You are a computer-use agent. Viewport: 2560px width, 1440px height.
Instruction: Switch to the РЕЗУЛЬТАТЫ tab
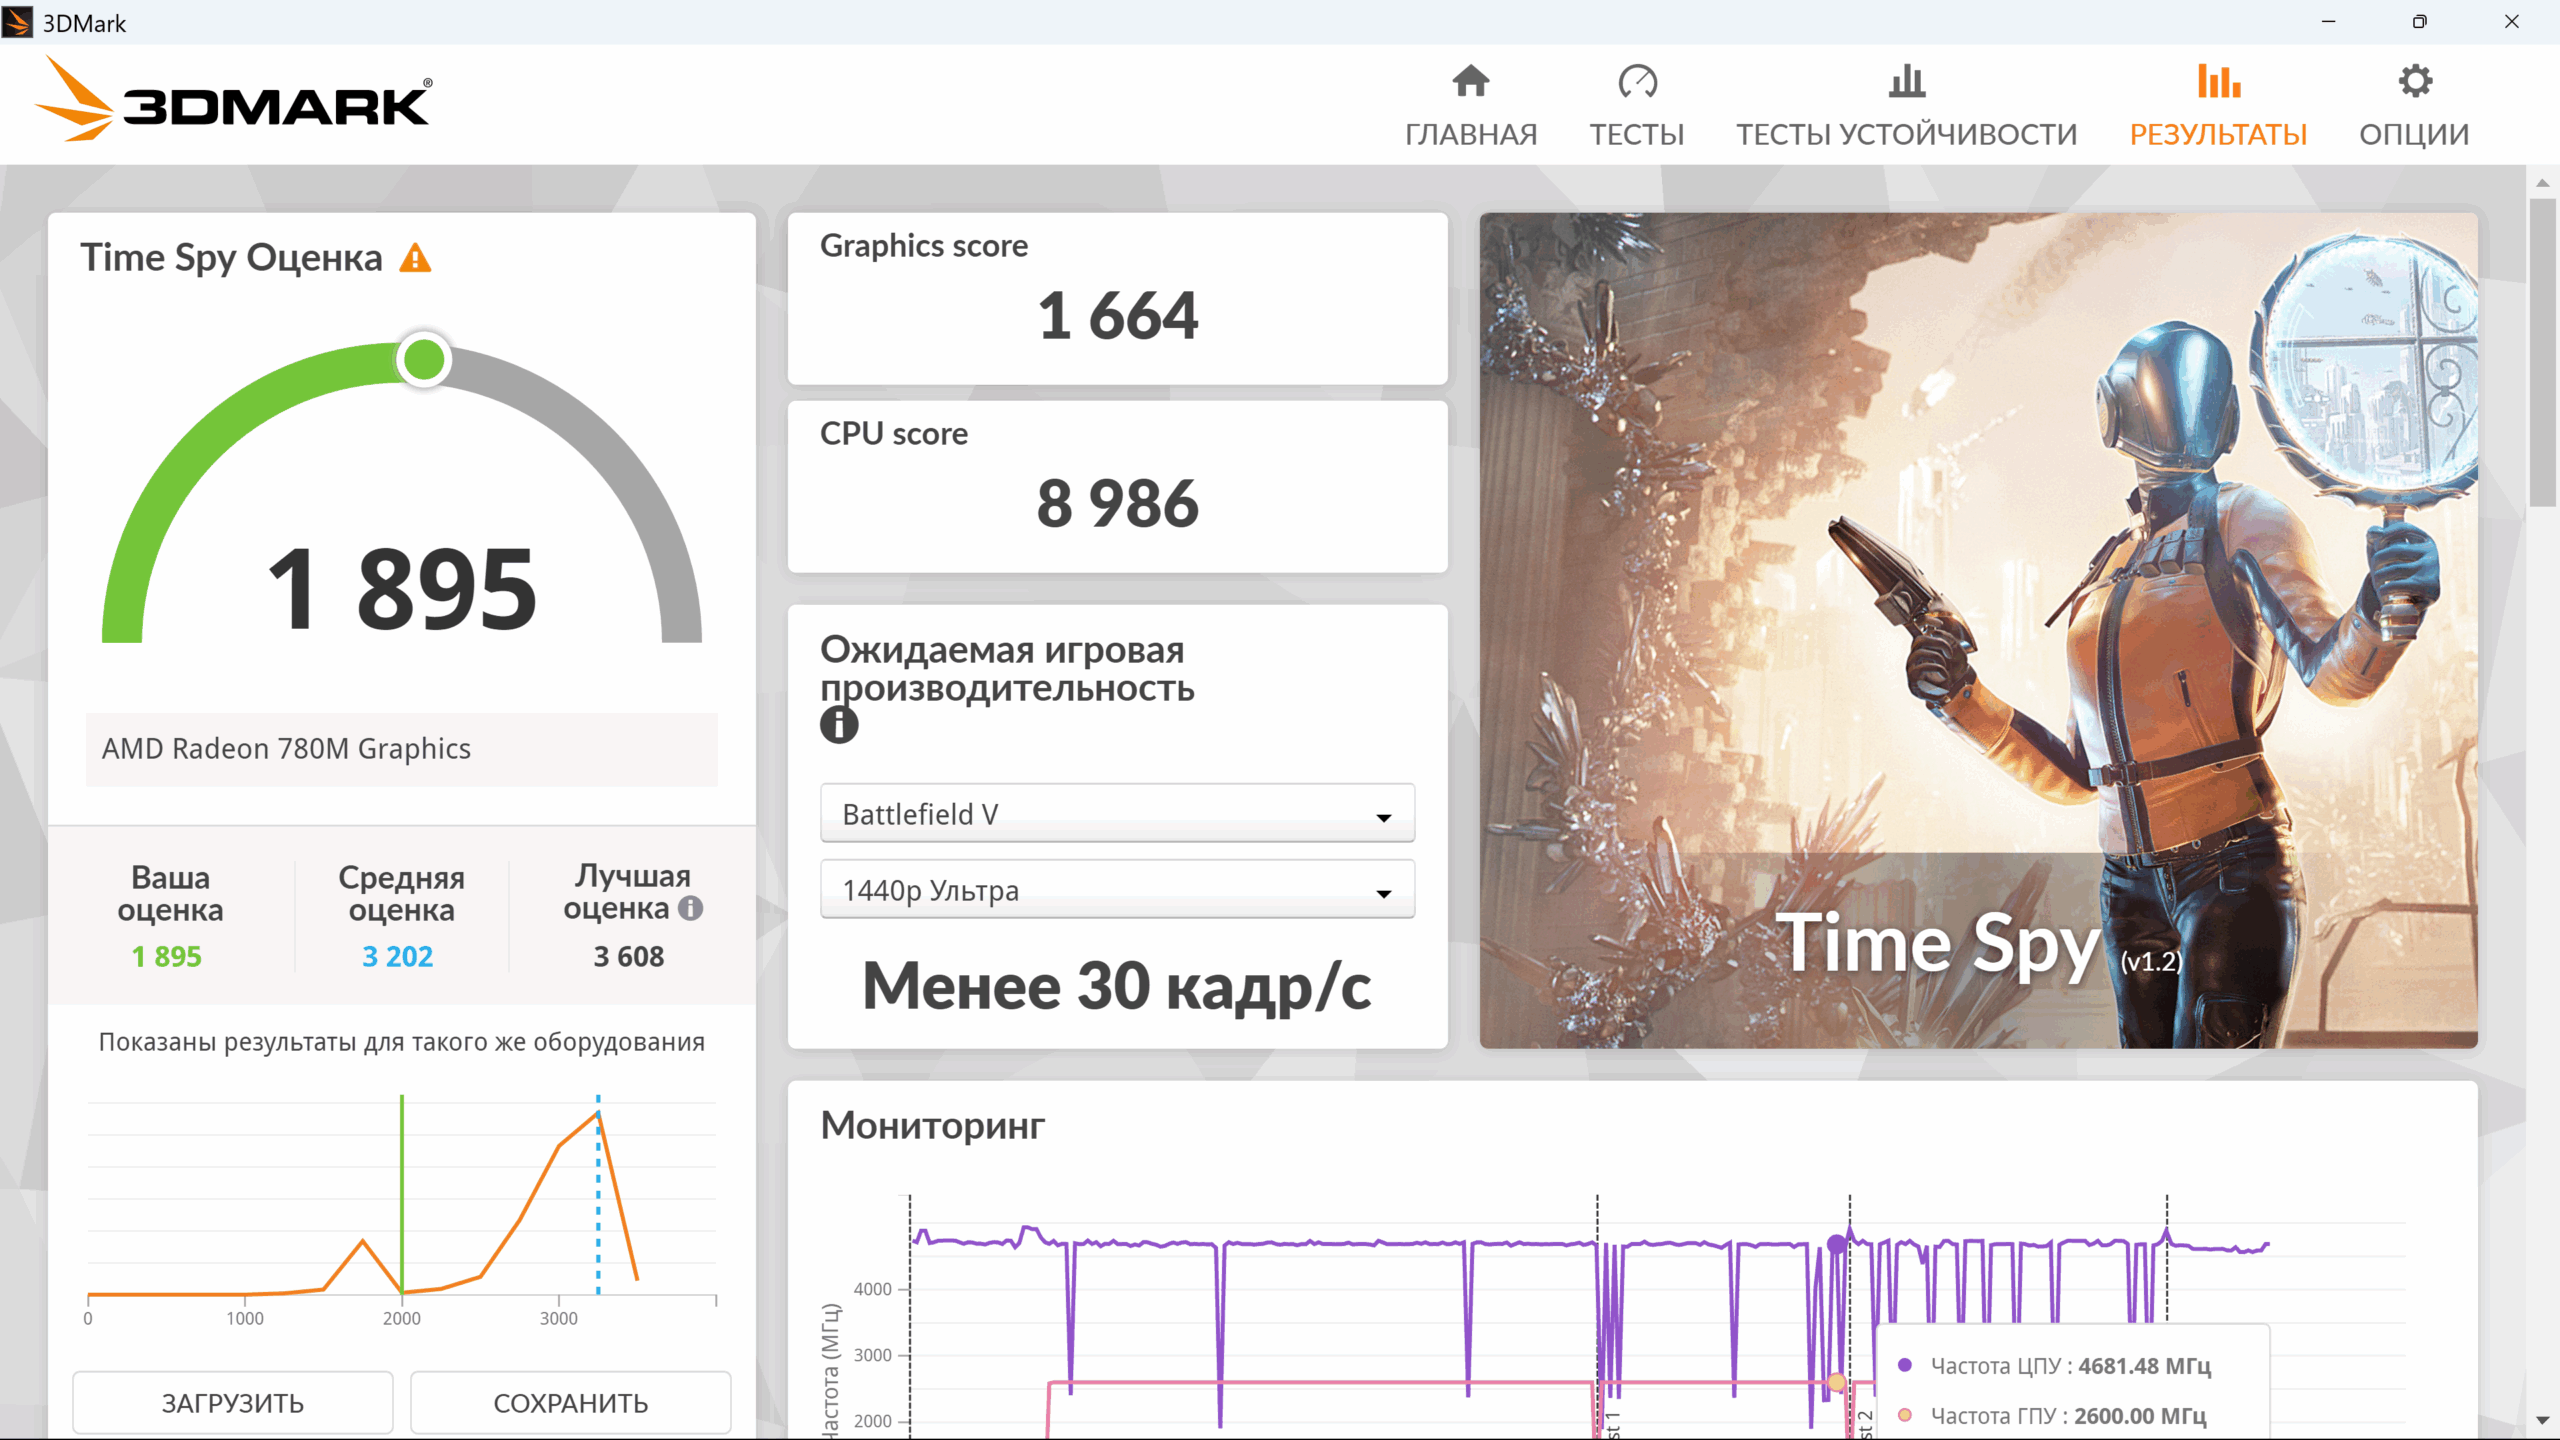point(2218,134)
